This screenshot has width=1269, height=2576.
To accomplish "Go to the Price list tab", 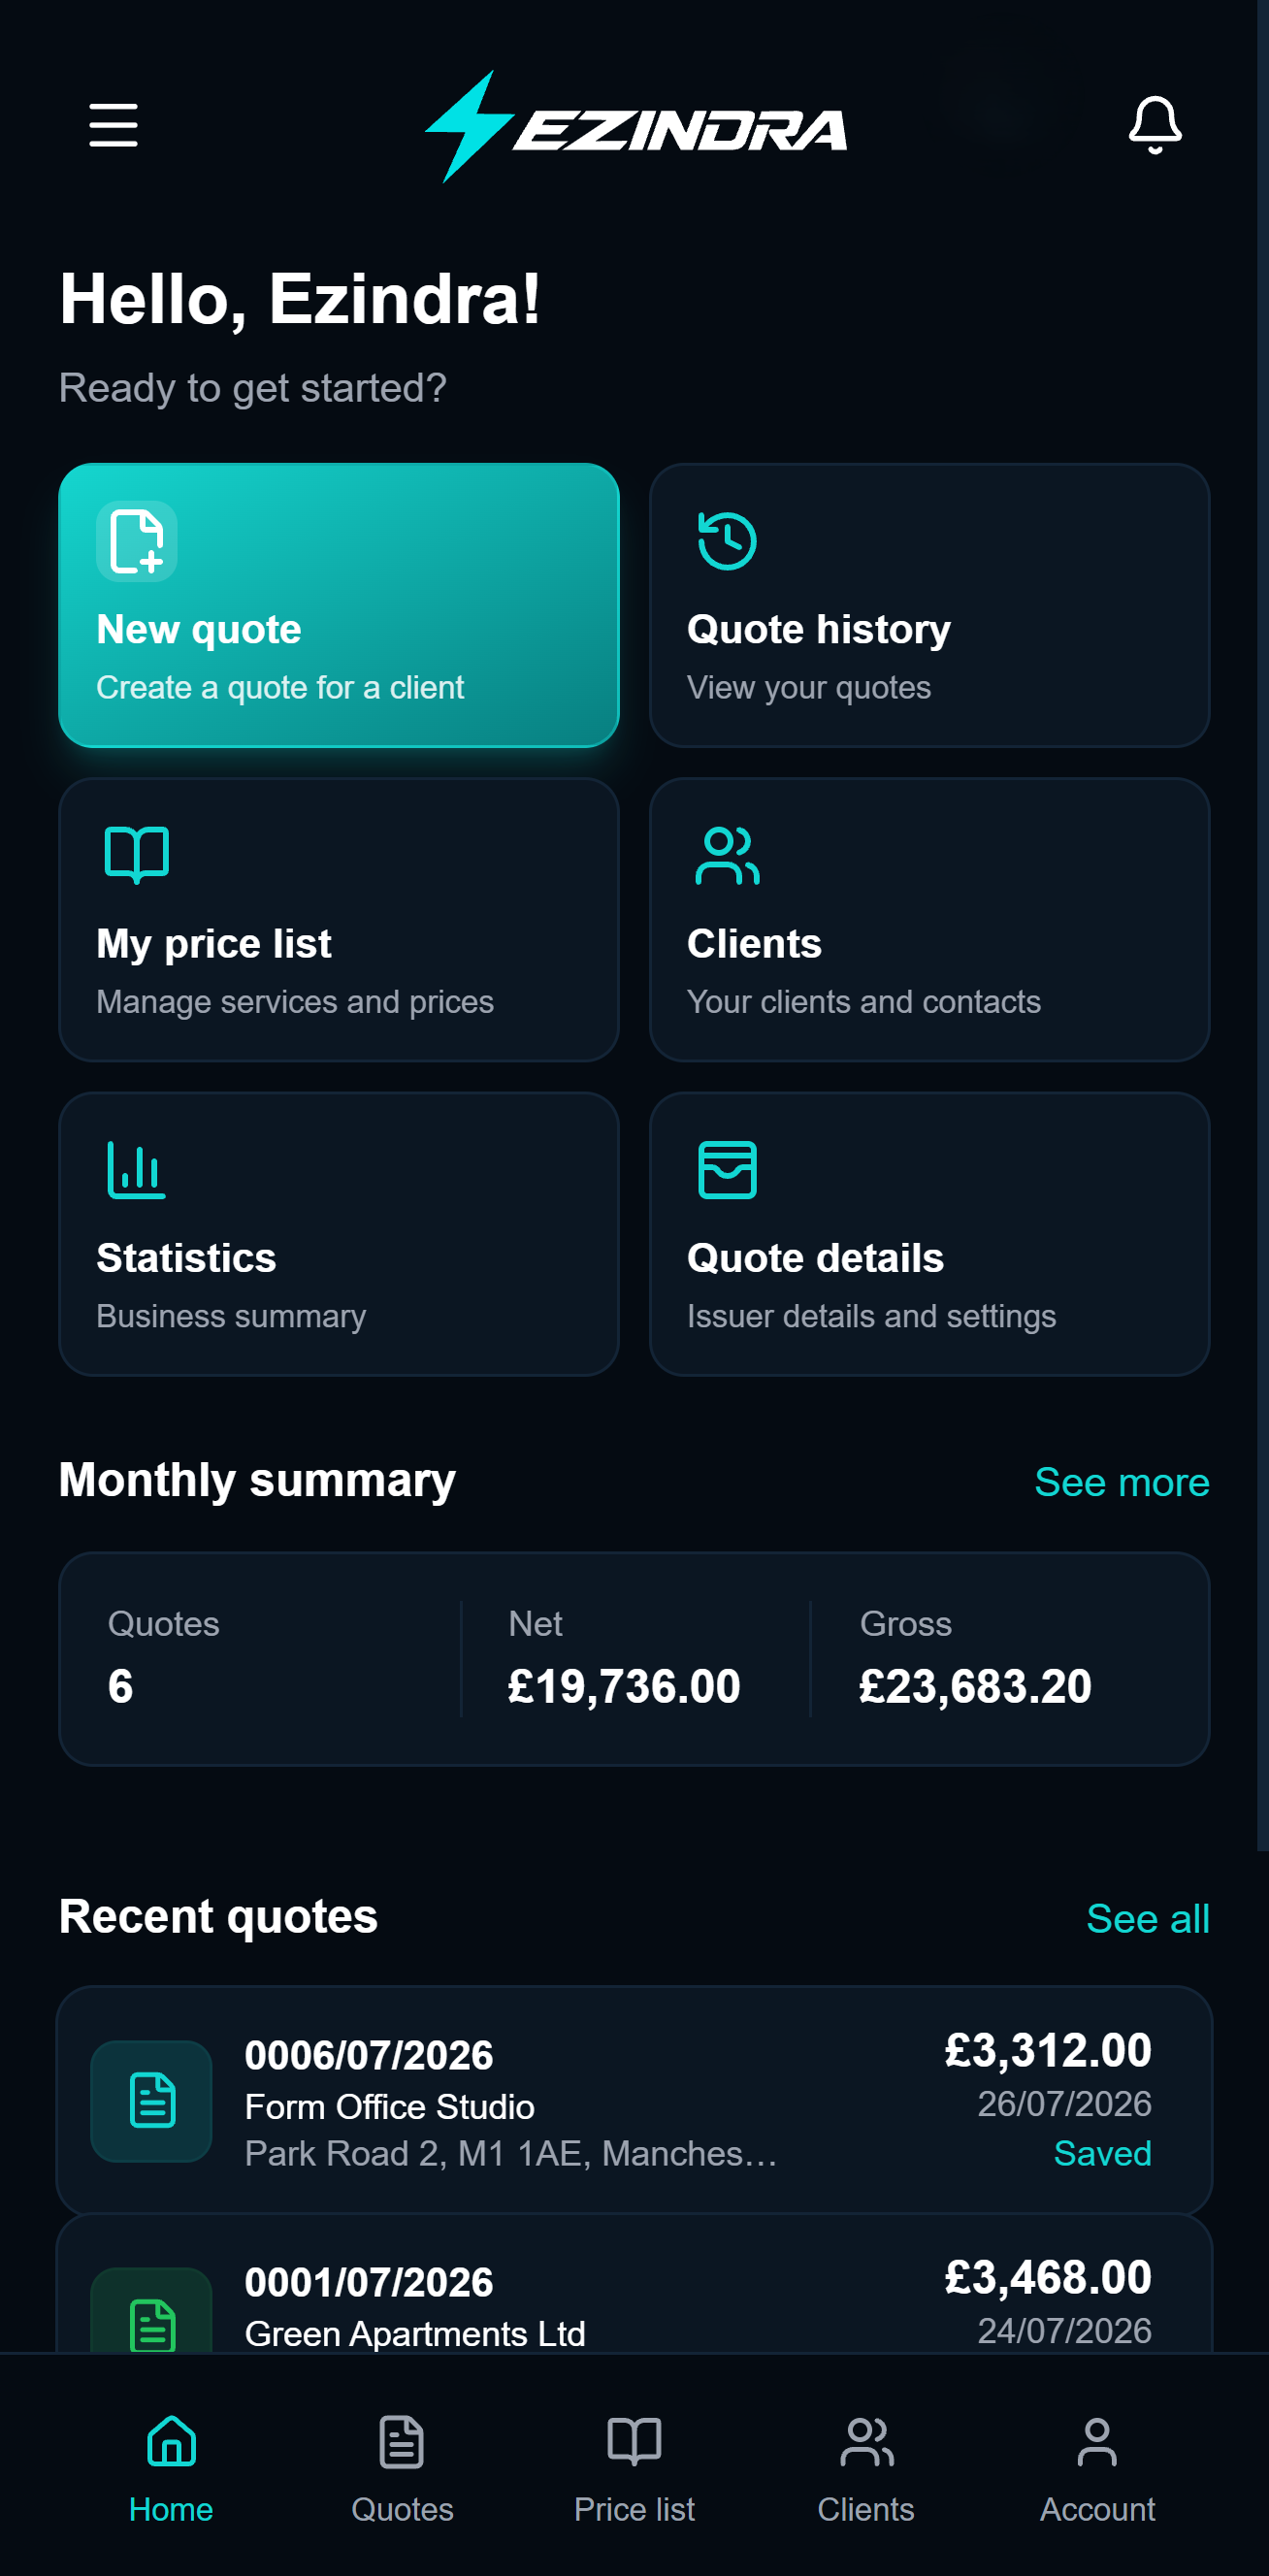I will click(x=634, y=2467).
